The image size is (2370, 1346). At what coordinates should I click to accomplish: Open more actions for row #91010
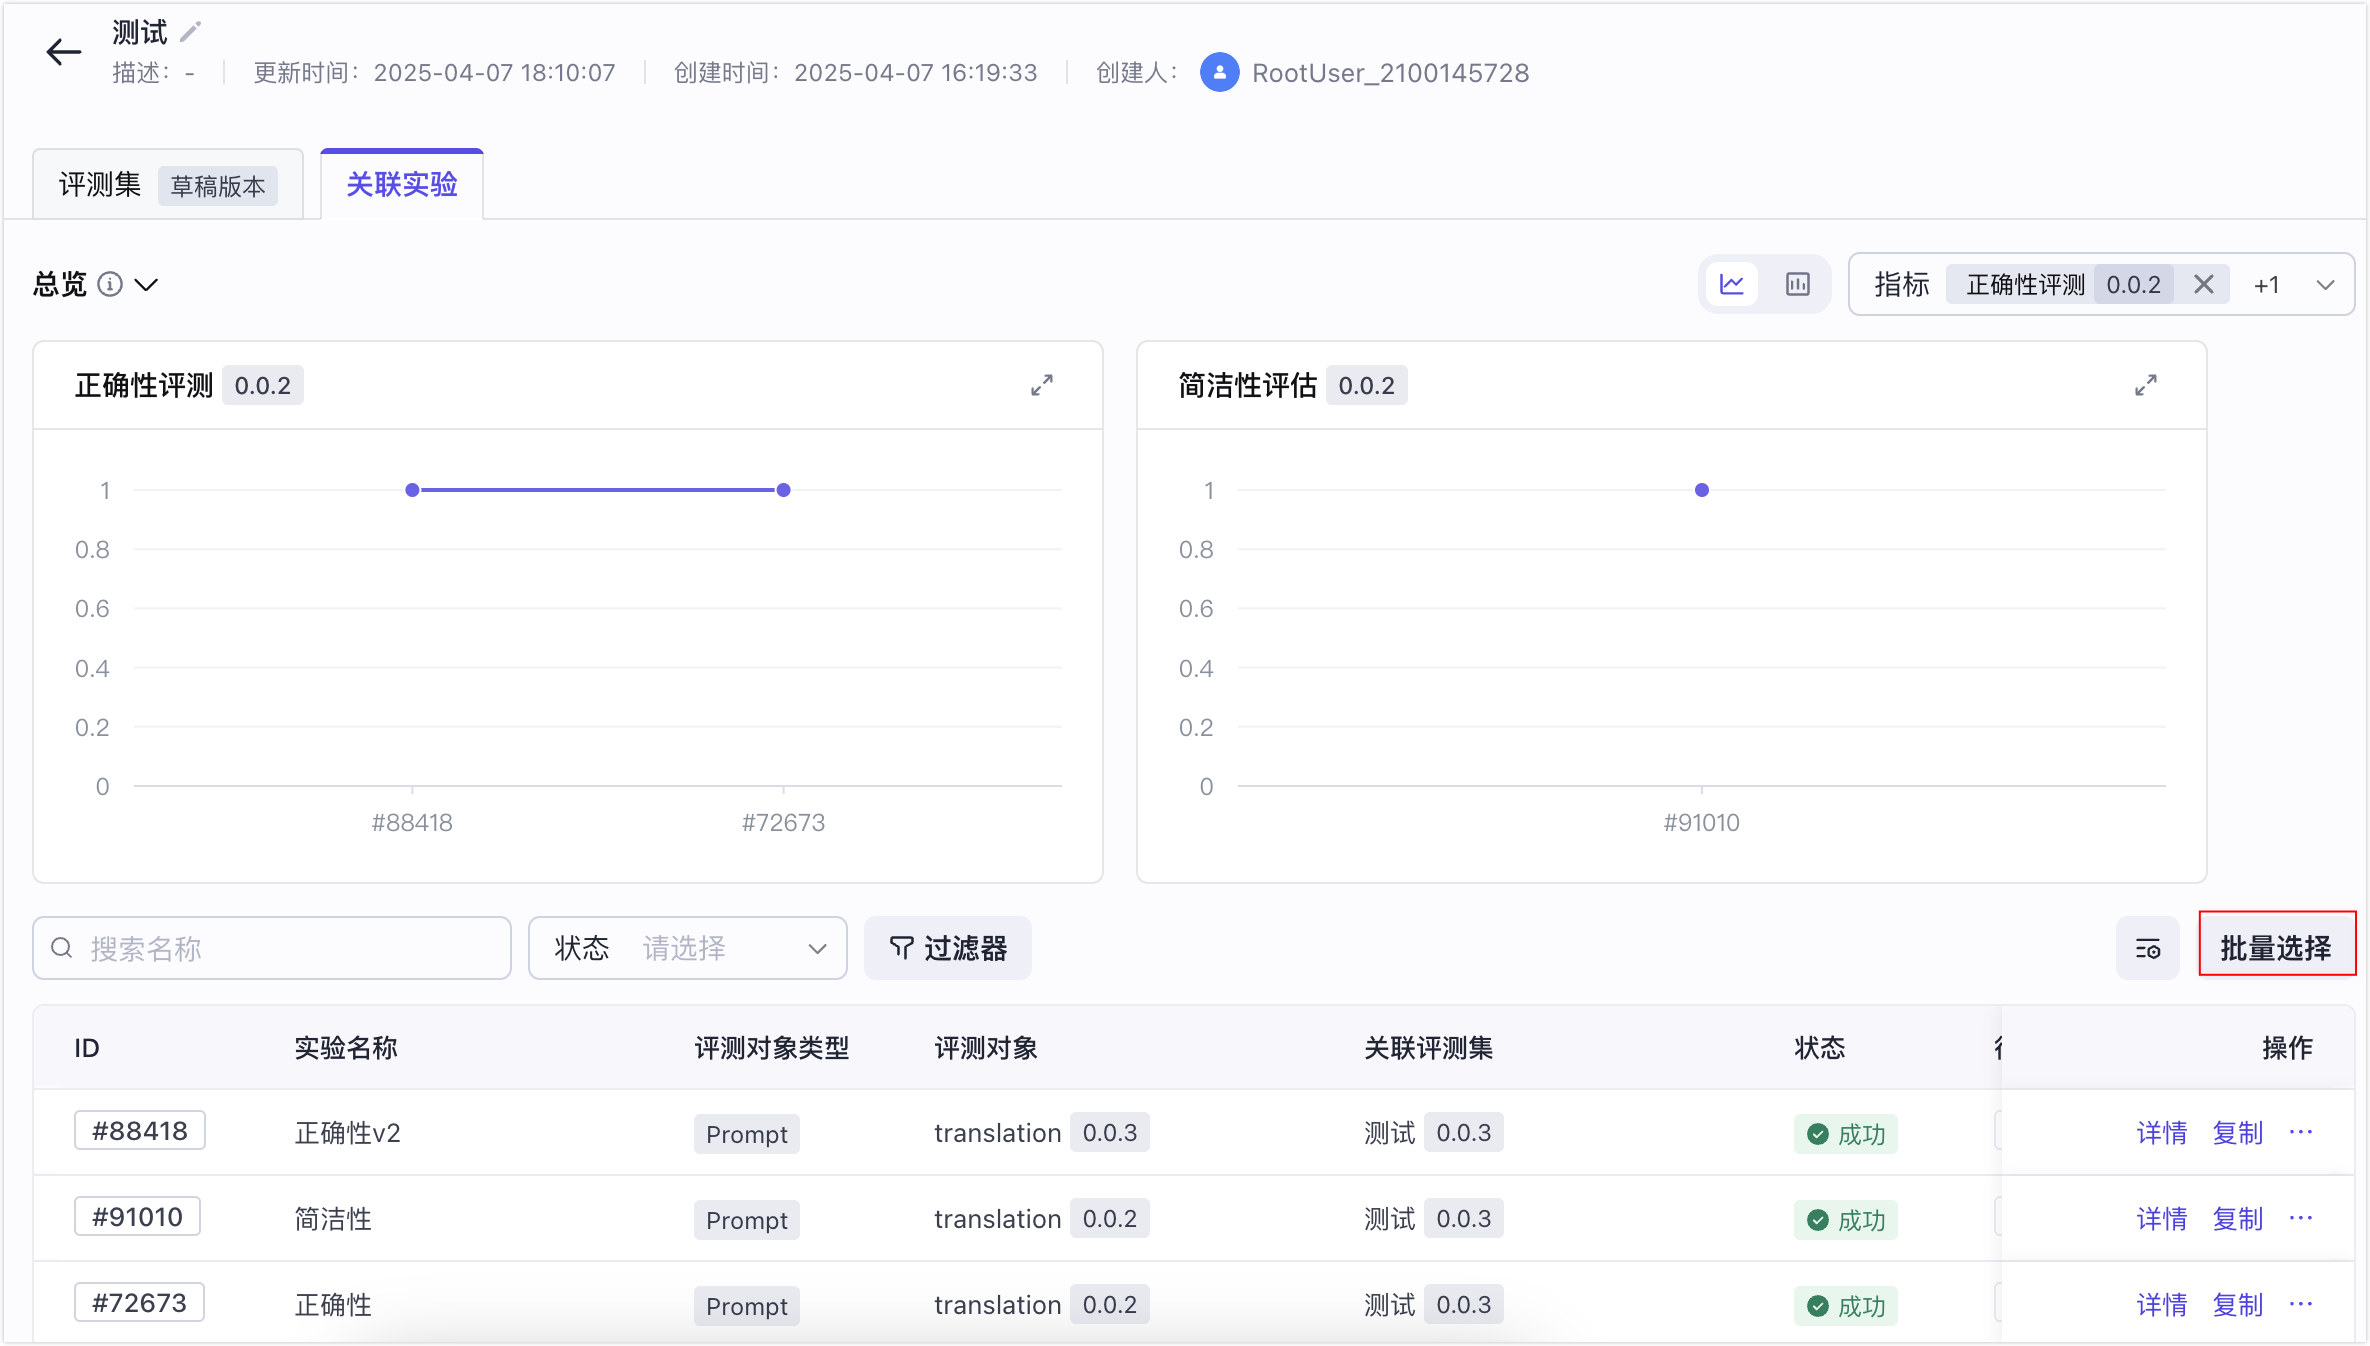(2301, 1218)
